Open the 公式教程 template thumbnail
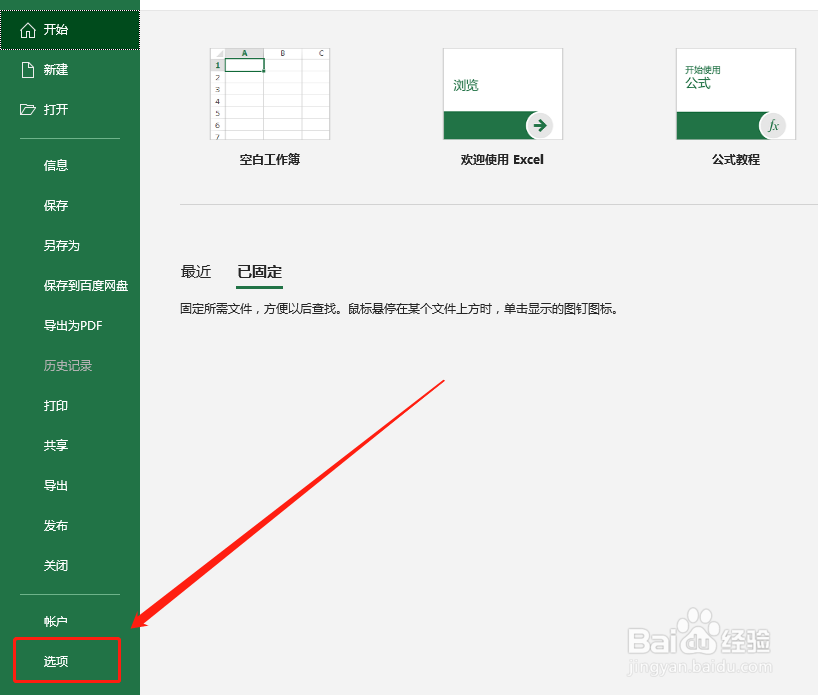 click(x=736, y=94)
